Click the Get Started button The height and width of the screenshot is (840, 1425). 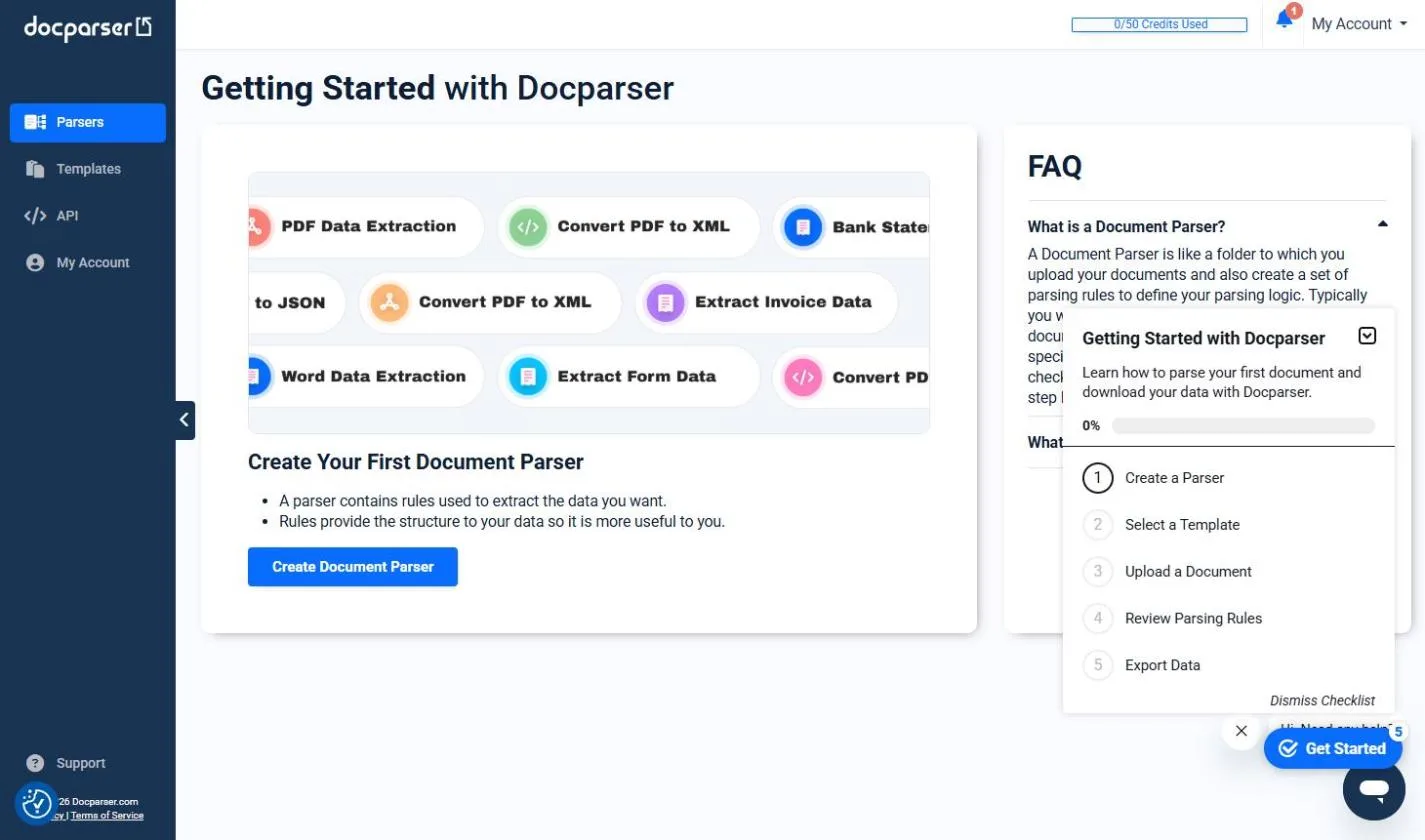[1333, 748]
